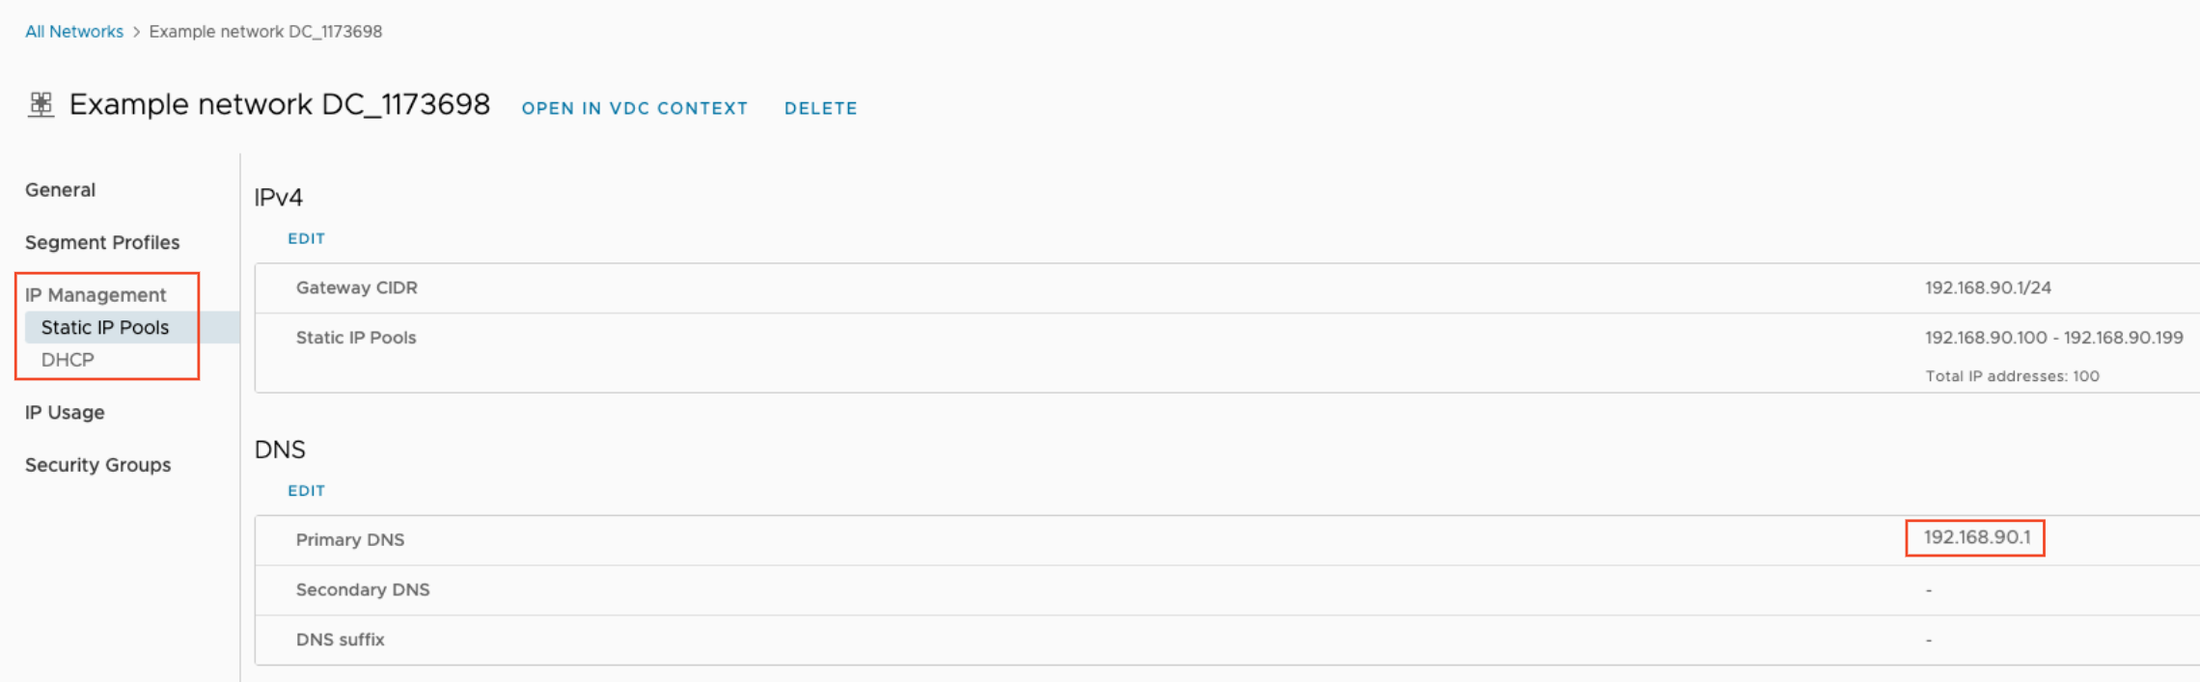Go to Segment Profiles section
The height and width of the screenshot is (682, 2200).
[x=102, y=243]
